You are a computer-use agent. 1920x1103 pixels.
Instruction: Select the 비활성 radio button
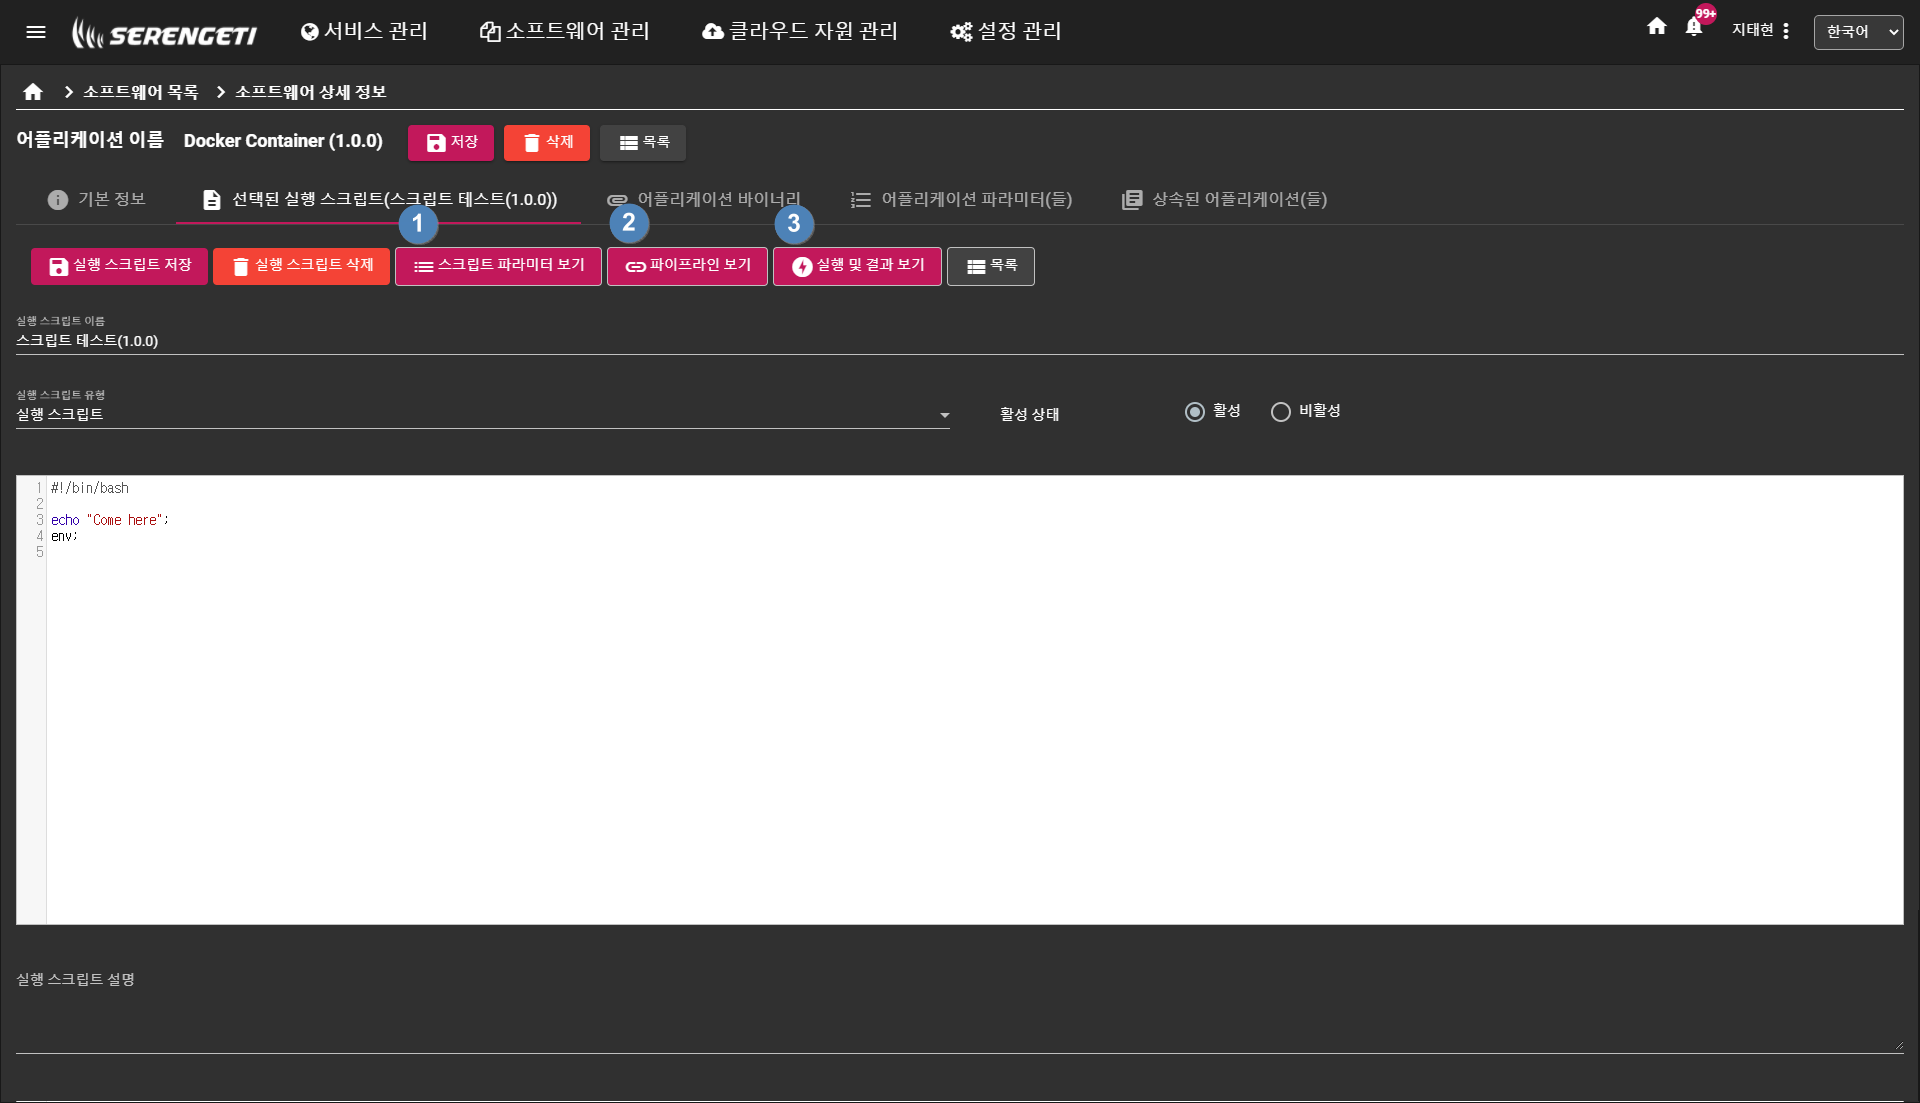[1281, 412]
